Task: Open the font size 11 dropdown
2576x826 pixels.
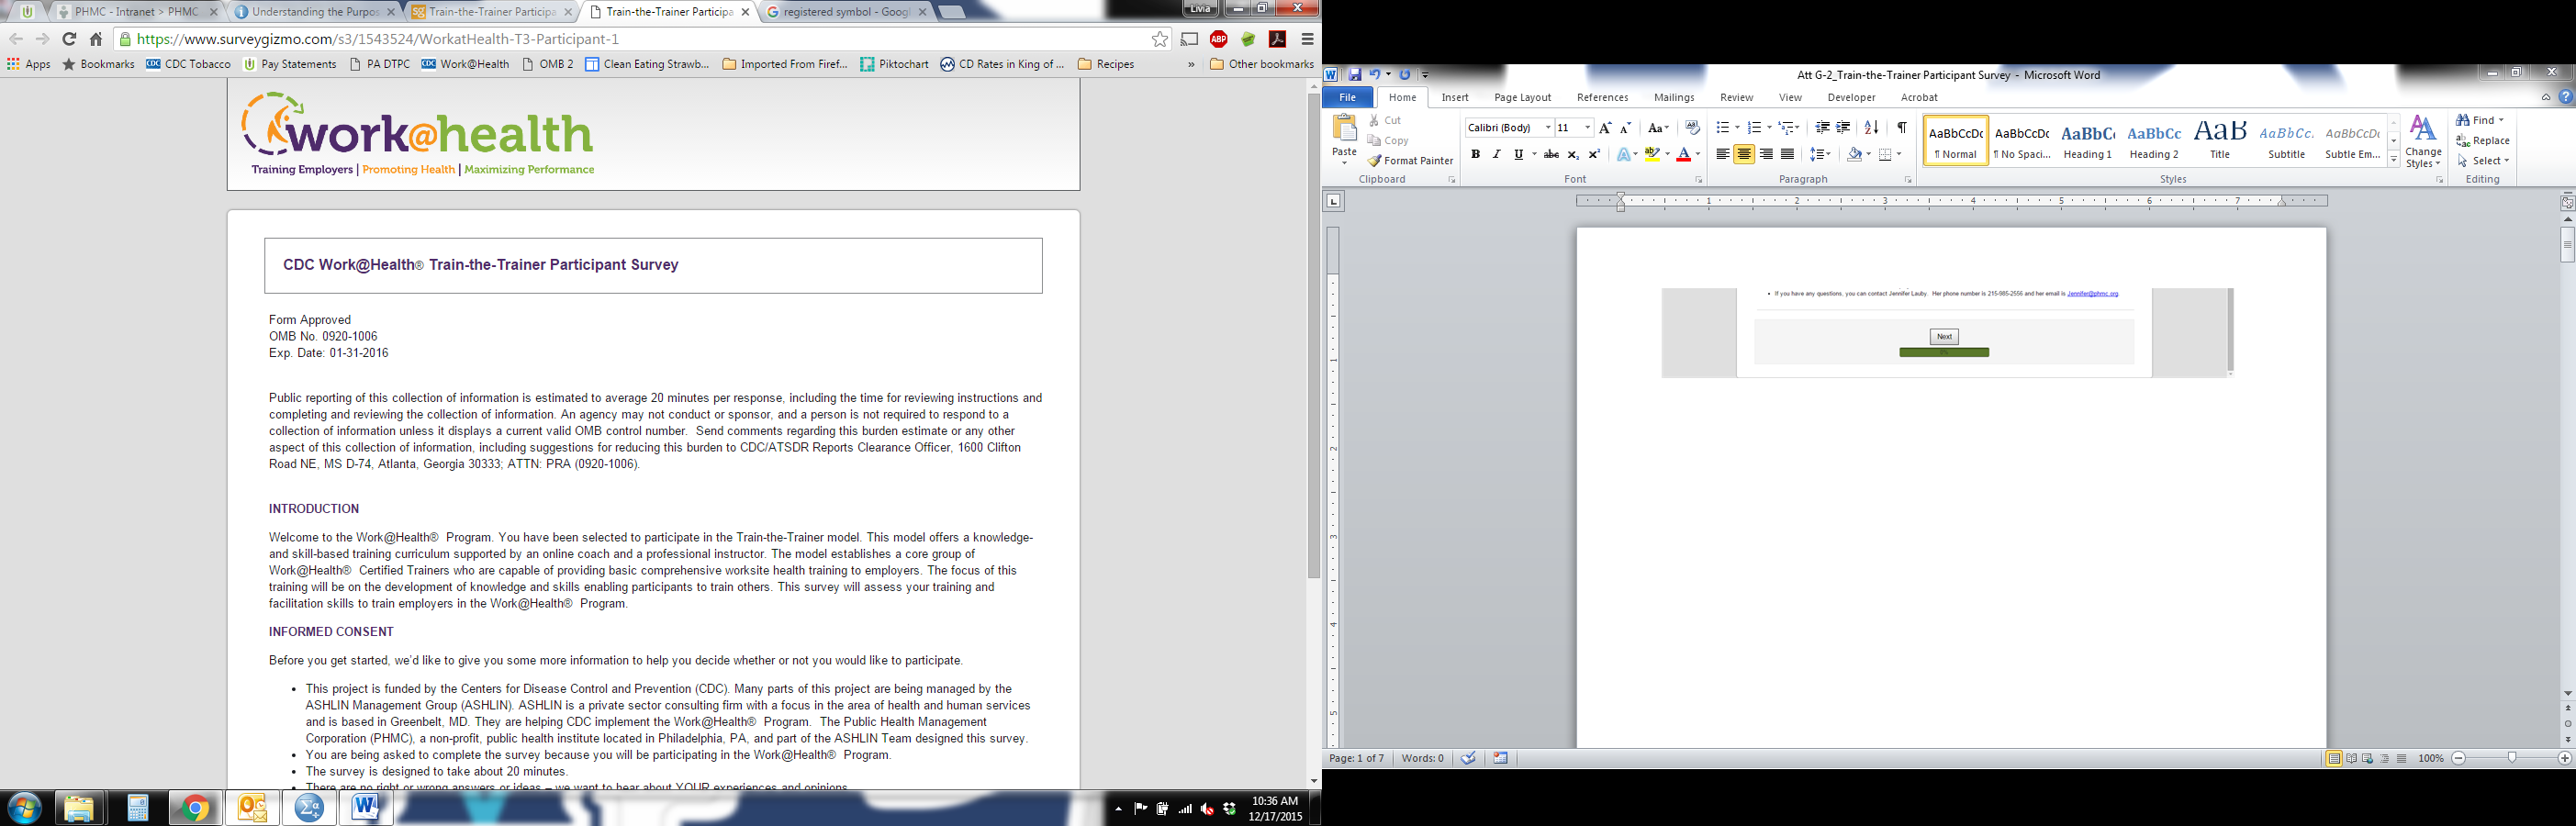Action: tap(1587, 128)
